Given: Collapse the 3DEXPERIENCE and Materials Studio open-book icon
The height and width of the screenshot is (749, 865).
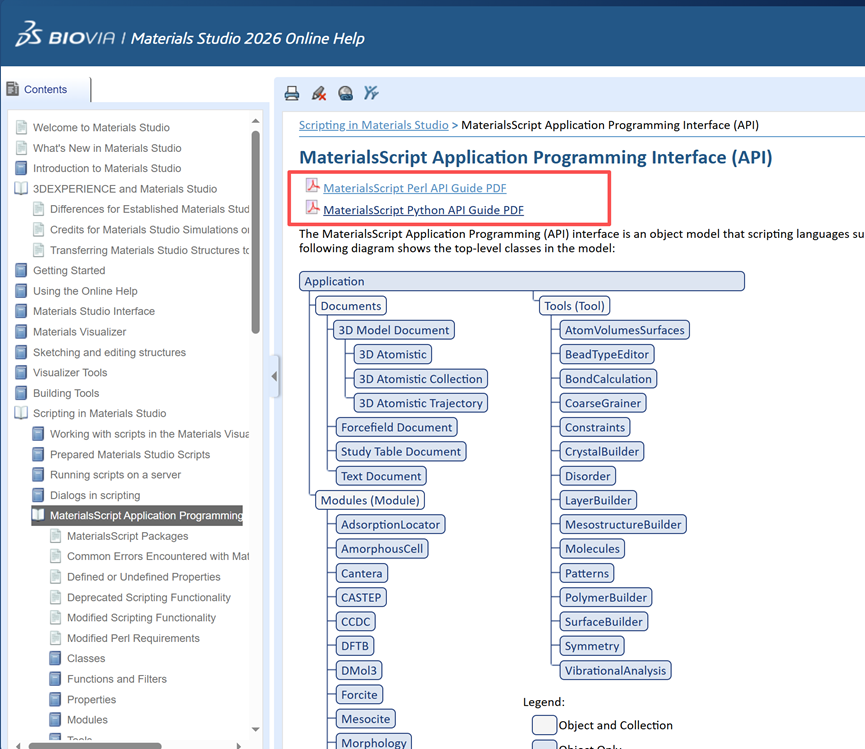Looking at the screenshot, I should [x=21, y=189].
